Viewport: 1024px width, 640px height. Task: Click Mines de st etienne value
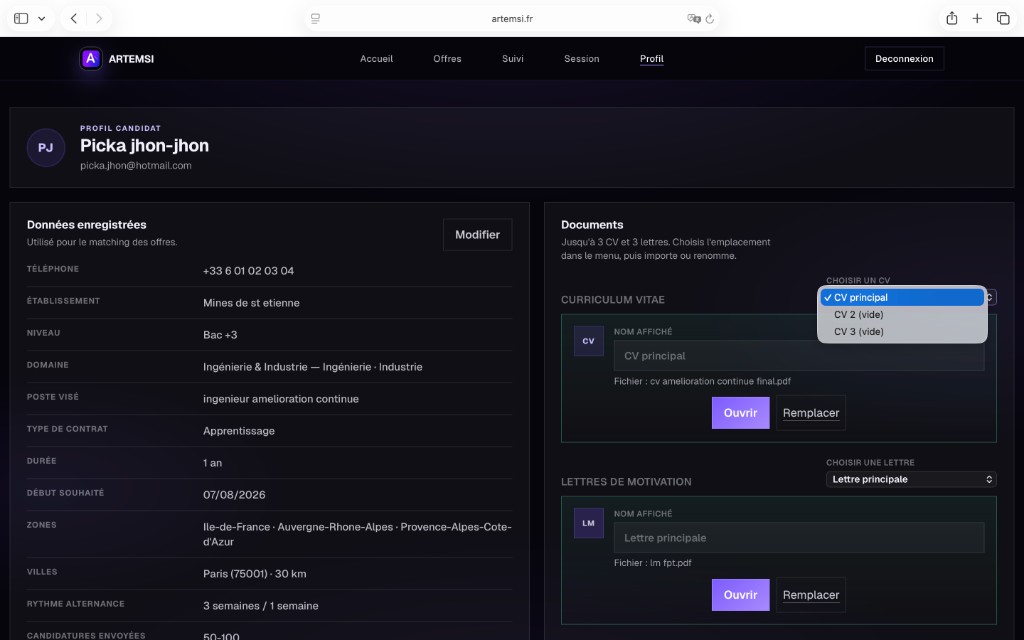(251, 303)
